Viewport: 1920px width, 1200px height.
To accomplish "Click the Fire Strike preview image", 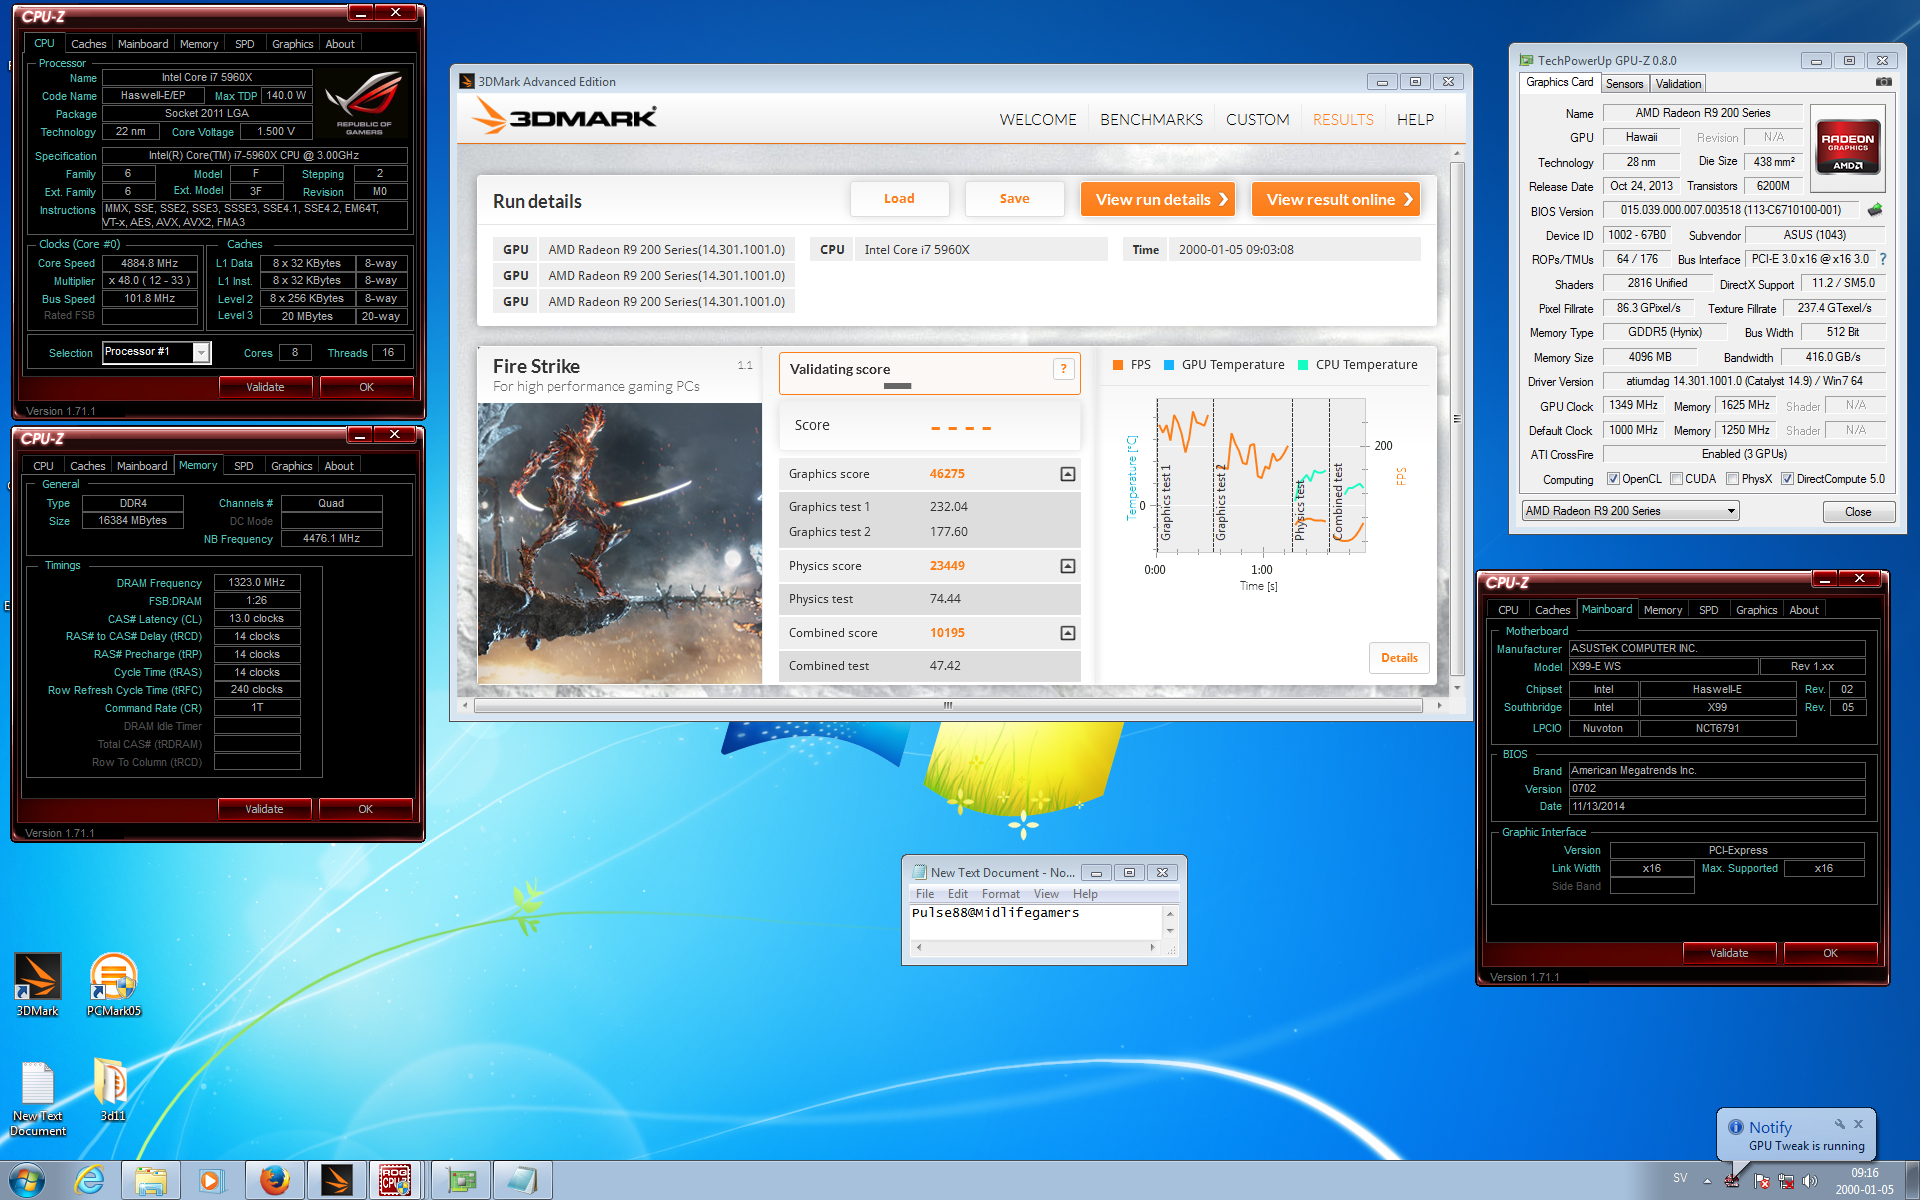I will click(x=620, y=543).
